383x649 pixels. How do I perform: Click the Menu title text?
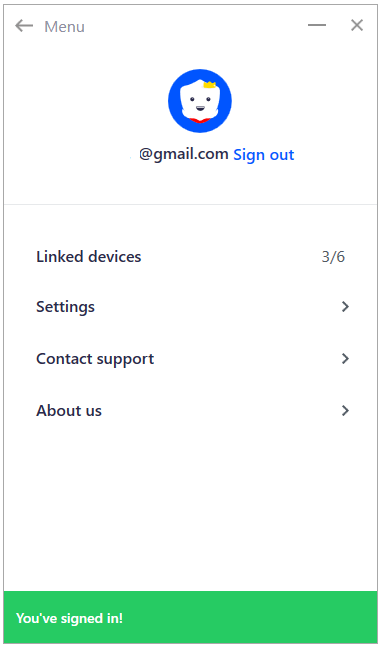click(65, 26)
